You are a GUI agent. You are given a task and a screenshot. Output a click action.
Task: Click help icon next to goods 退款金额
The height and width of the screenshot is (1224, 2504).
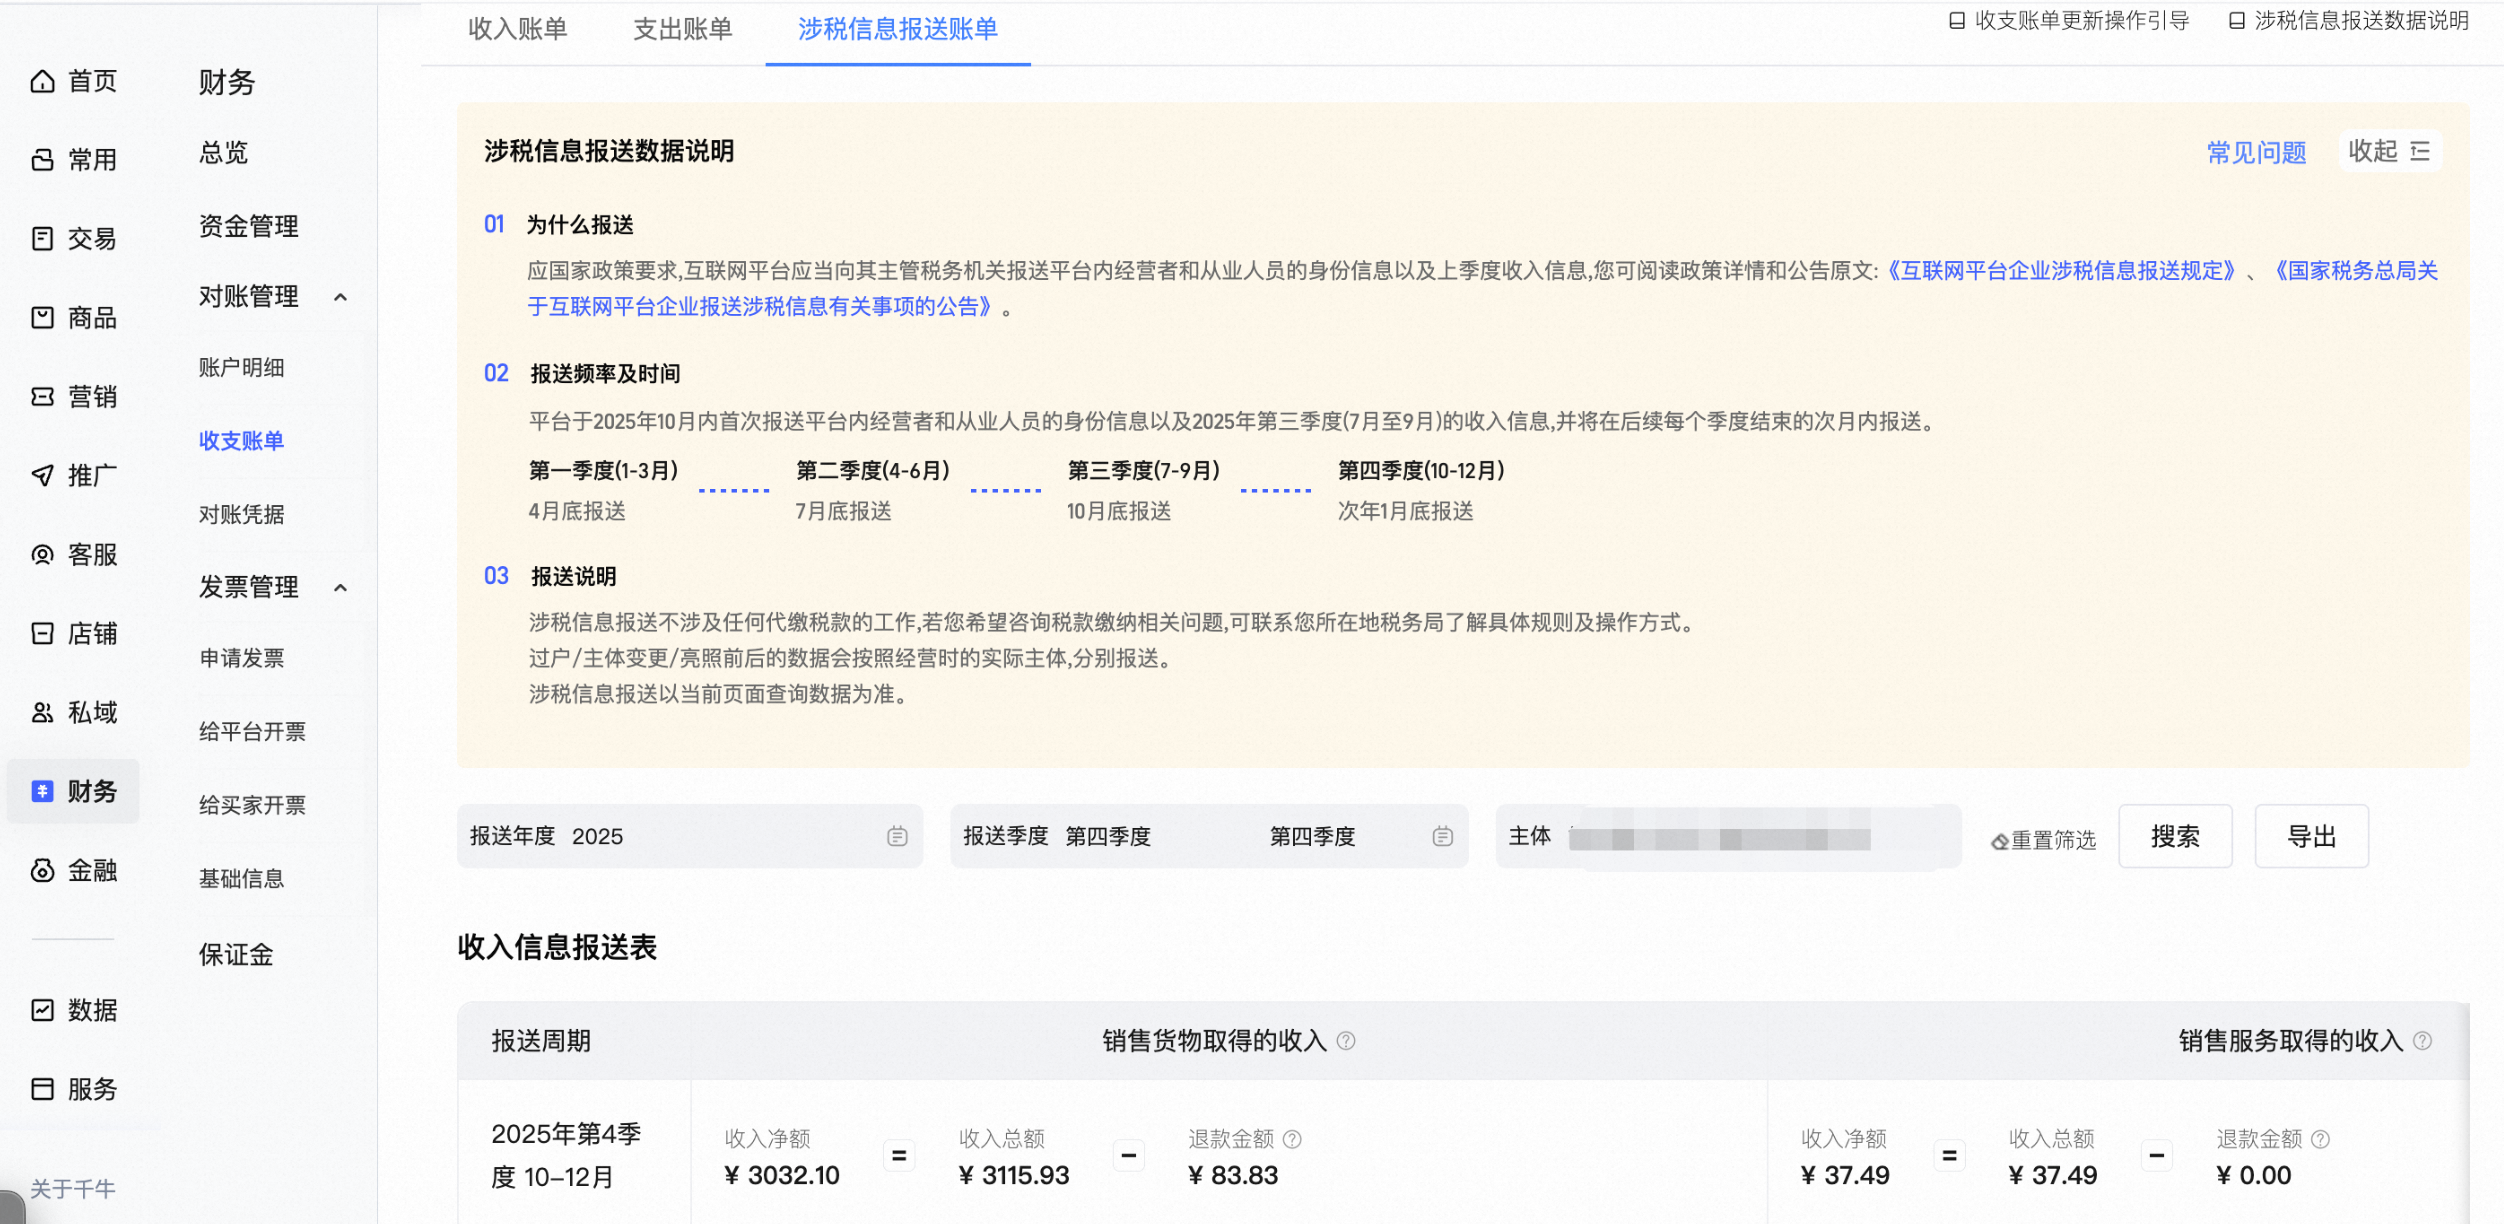1292,1139
